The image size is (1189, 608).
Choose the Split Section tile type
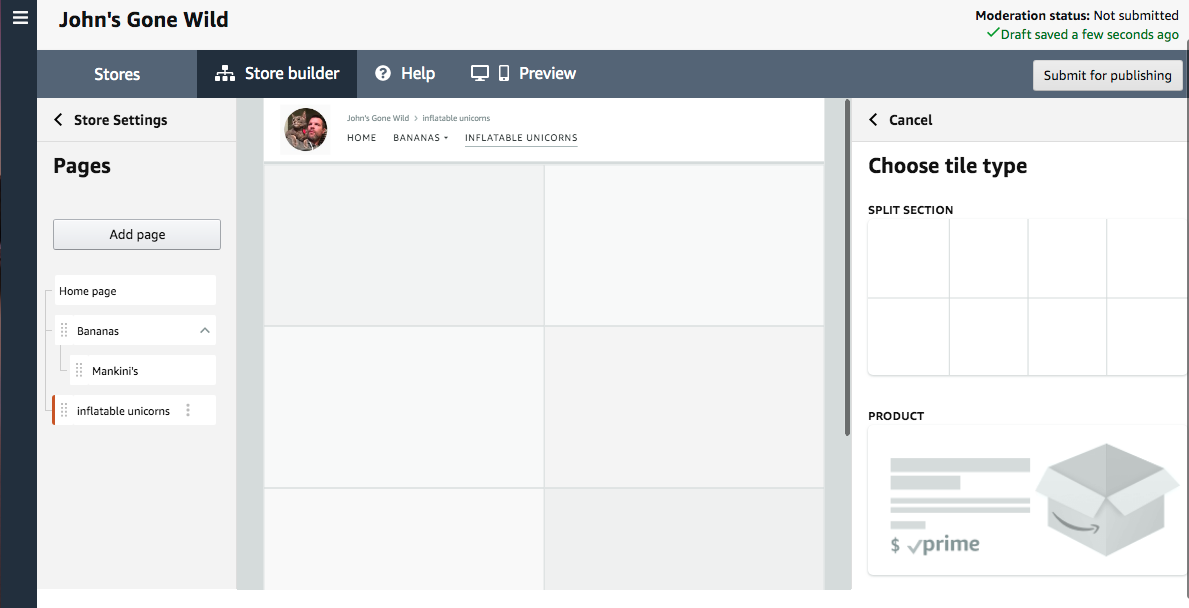point(1027,296)
